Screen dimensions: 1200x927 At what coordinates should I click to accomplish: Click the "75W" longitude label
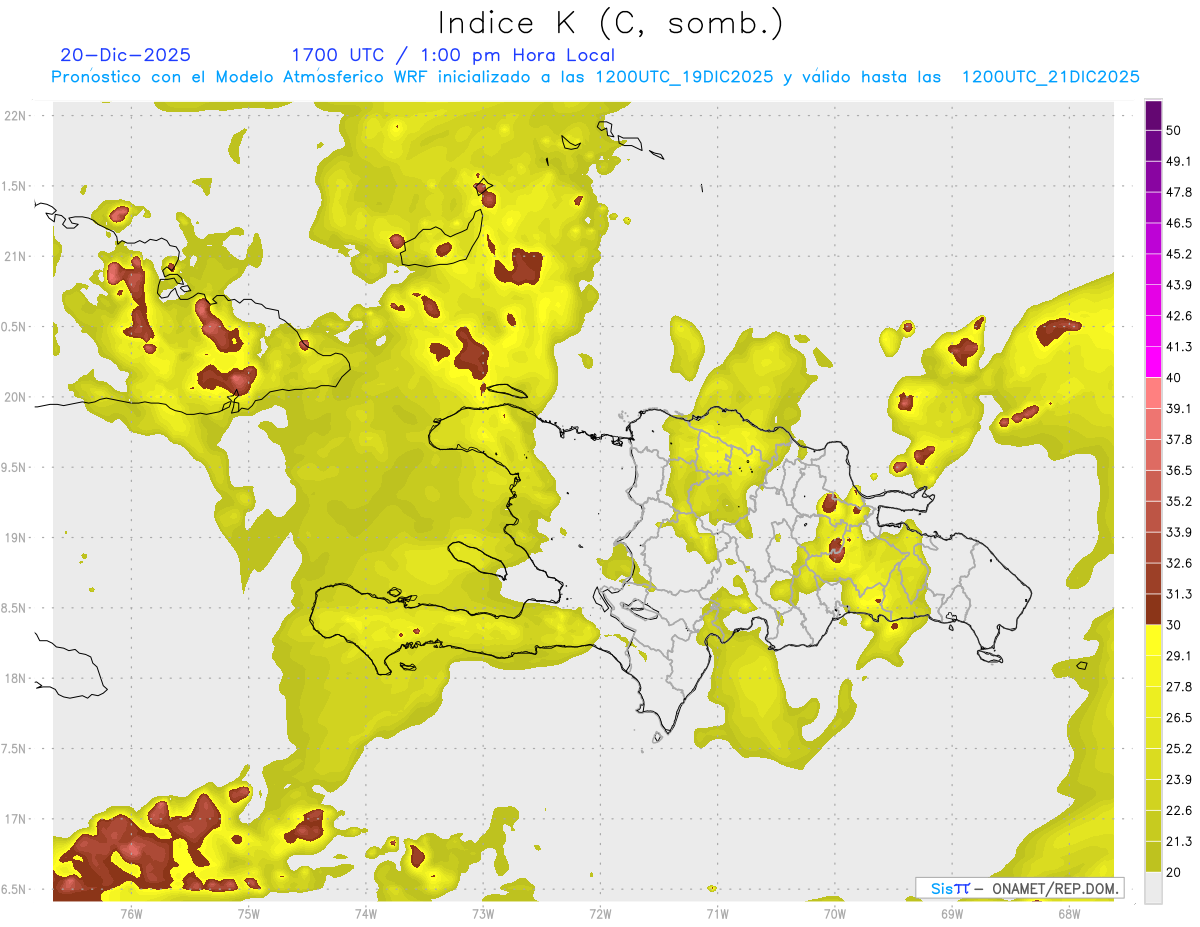(249, 912)
